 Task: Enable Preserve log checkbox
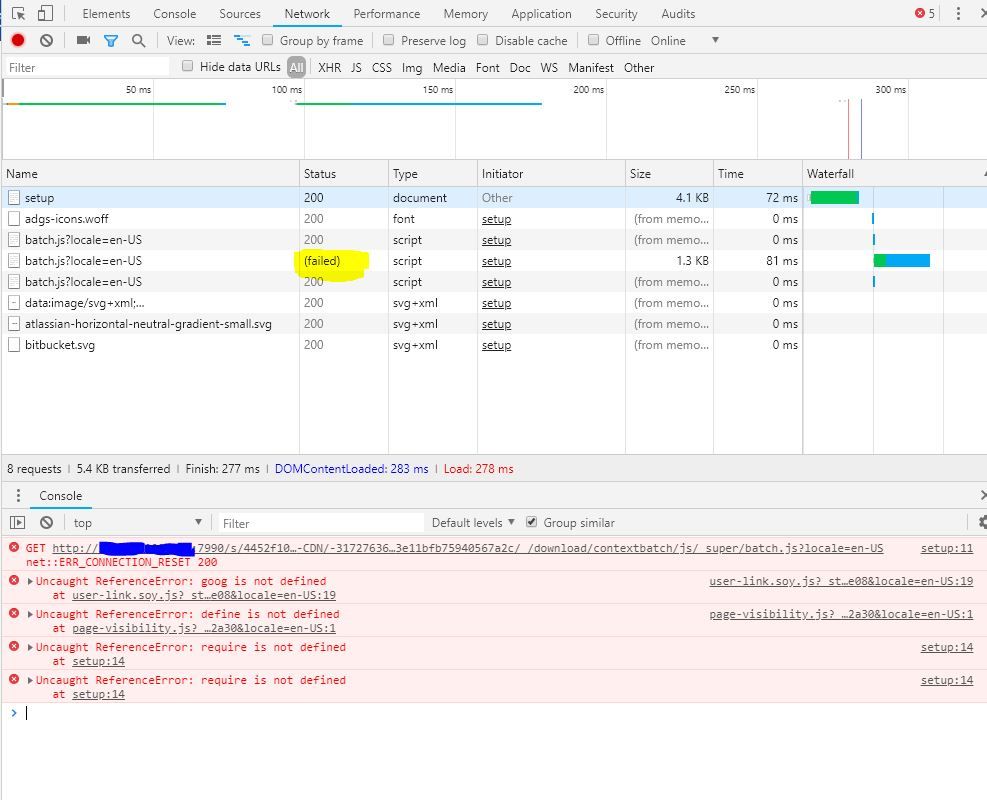point(388,40)
